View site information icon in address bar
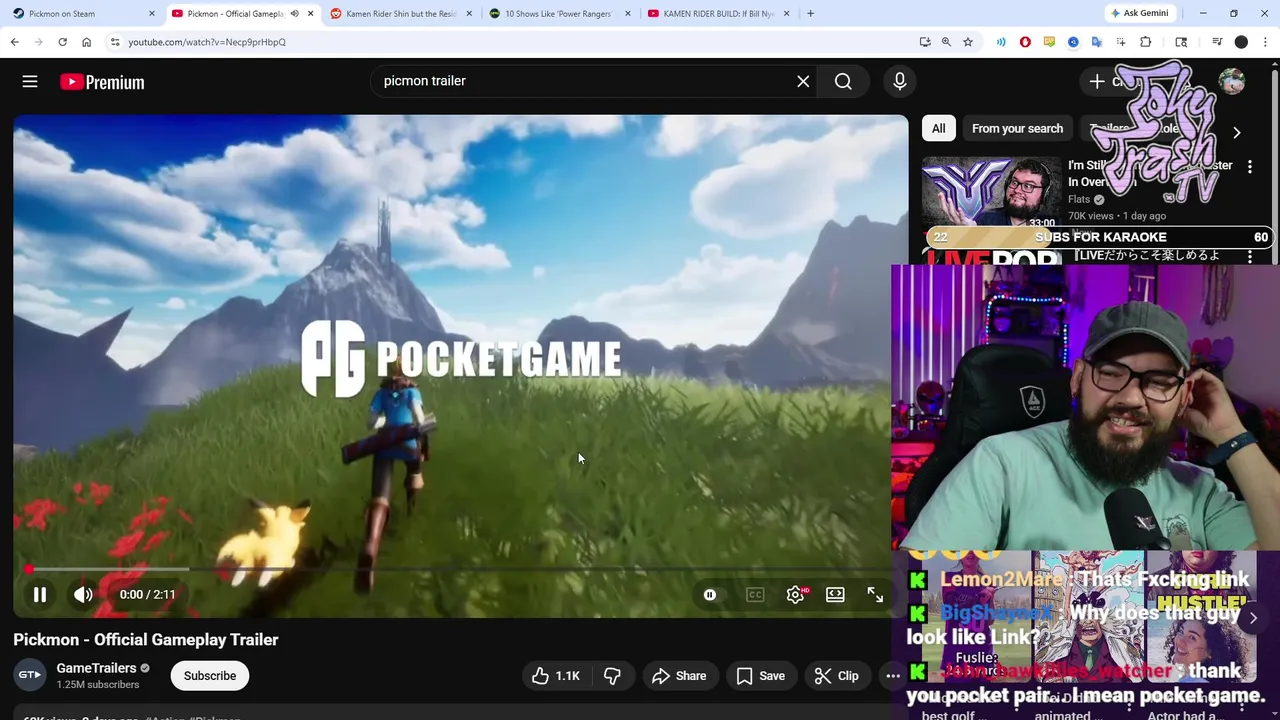This screenshot has width=1280, height=720. (115, 42)
